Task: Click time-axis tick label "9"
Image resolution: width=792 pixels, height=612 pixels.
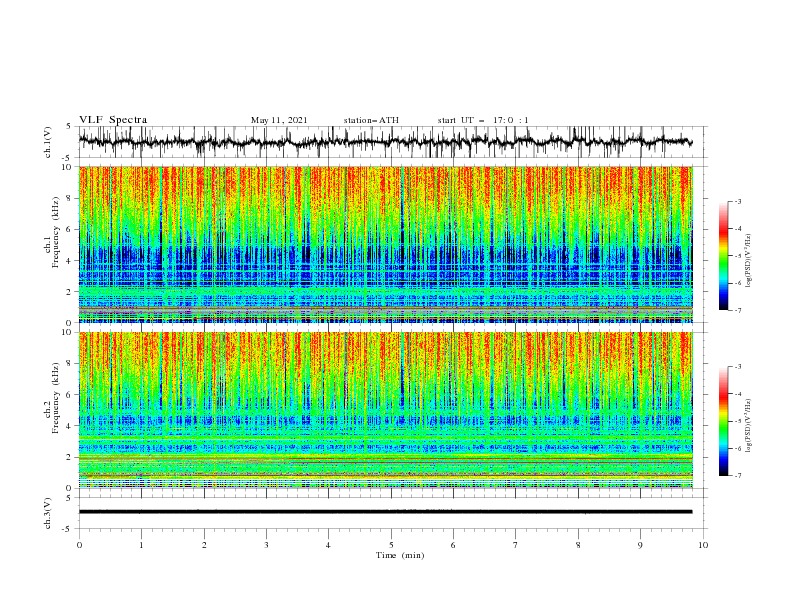Action: pos(640,545)
